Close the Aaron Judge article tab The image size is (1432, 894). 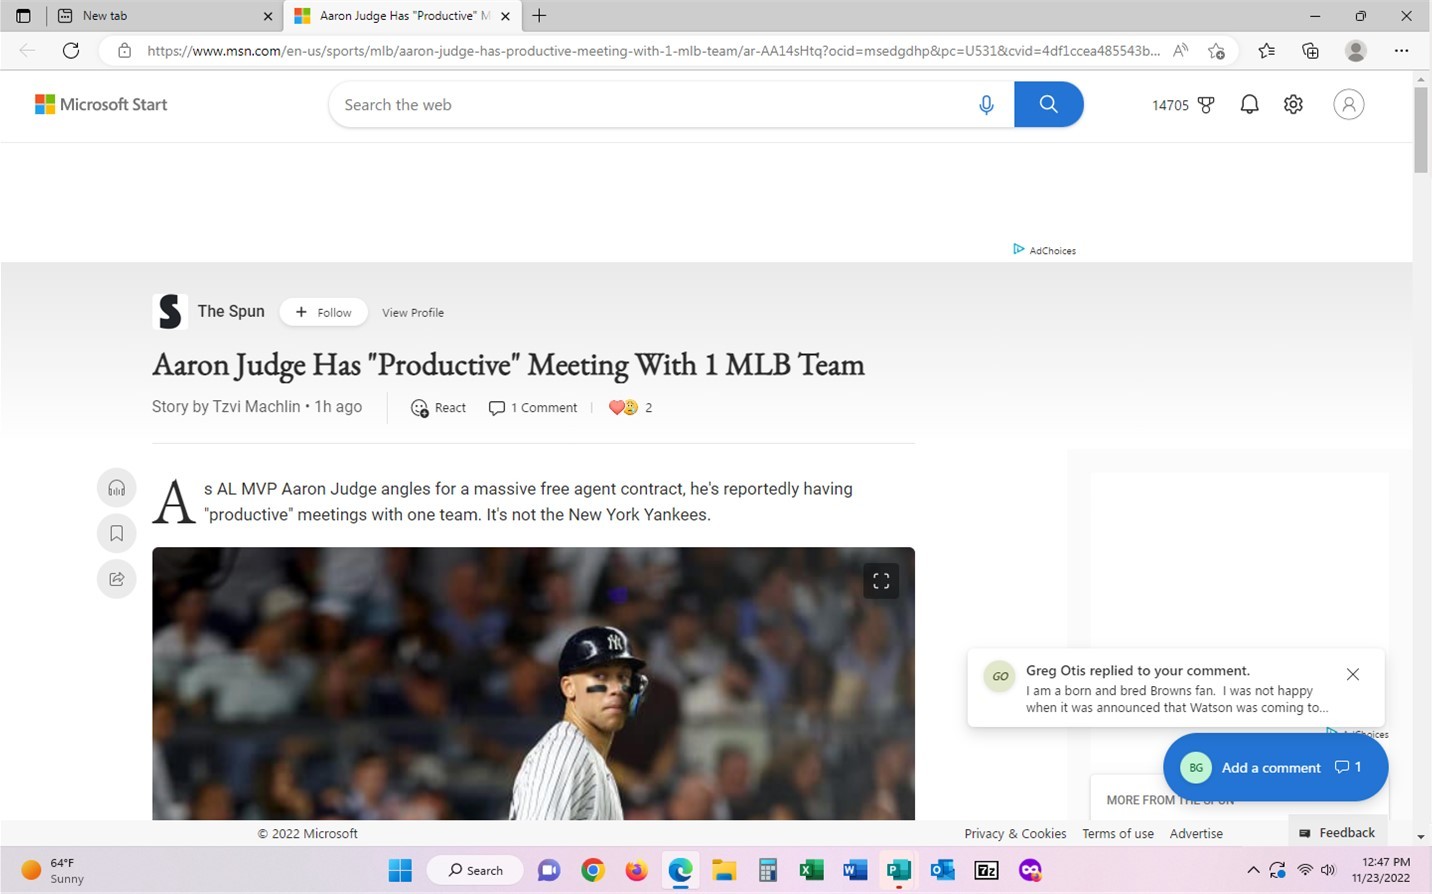pos(505,16)
